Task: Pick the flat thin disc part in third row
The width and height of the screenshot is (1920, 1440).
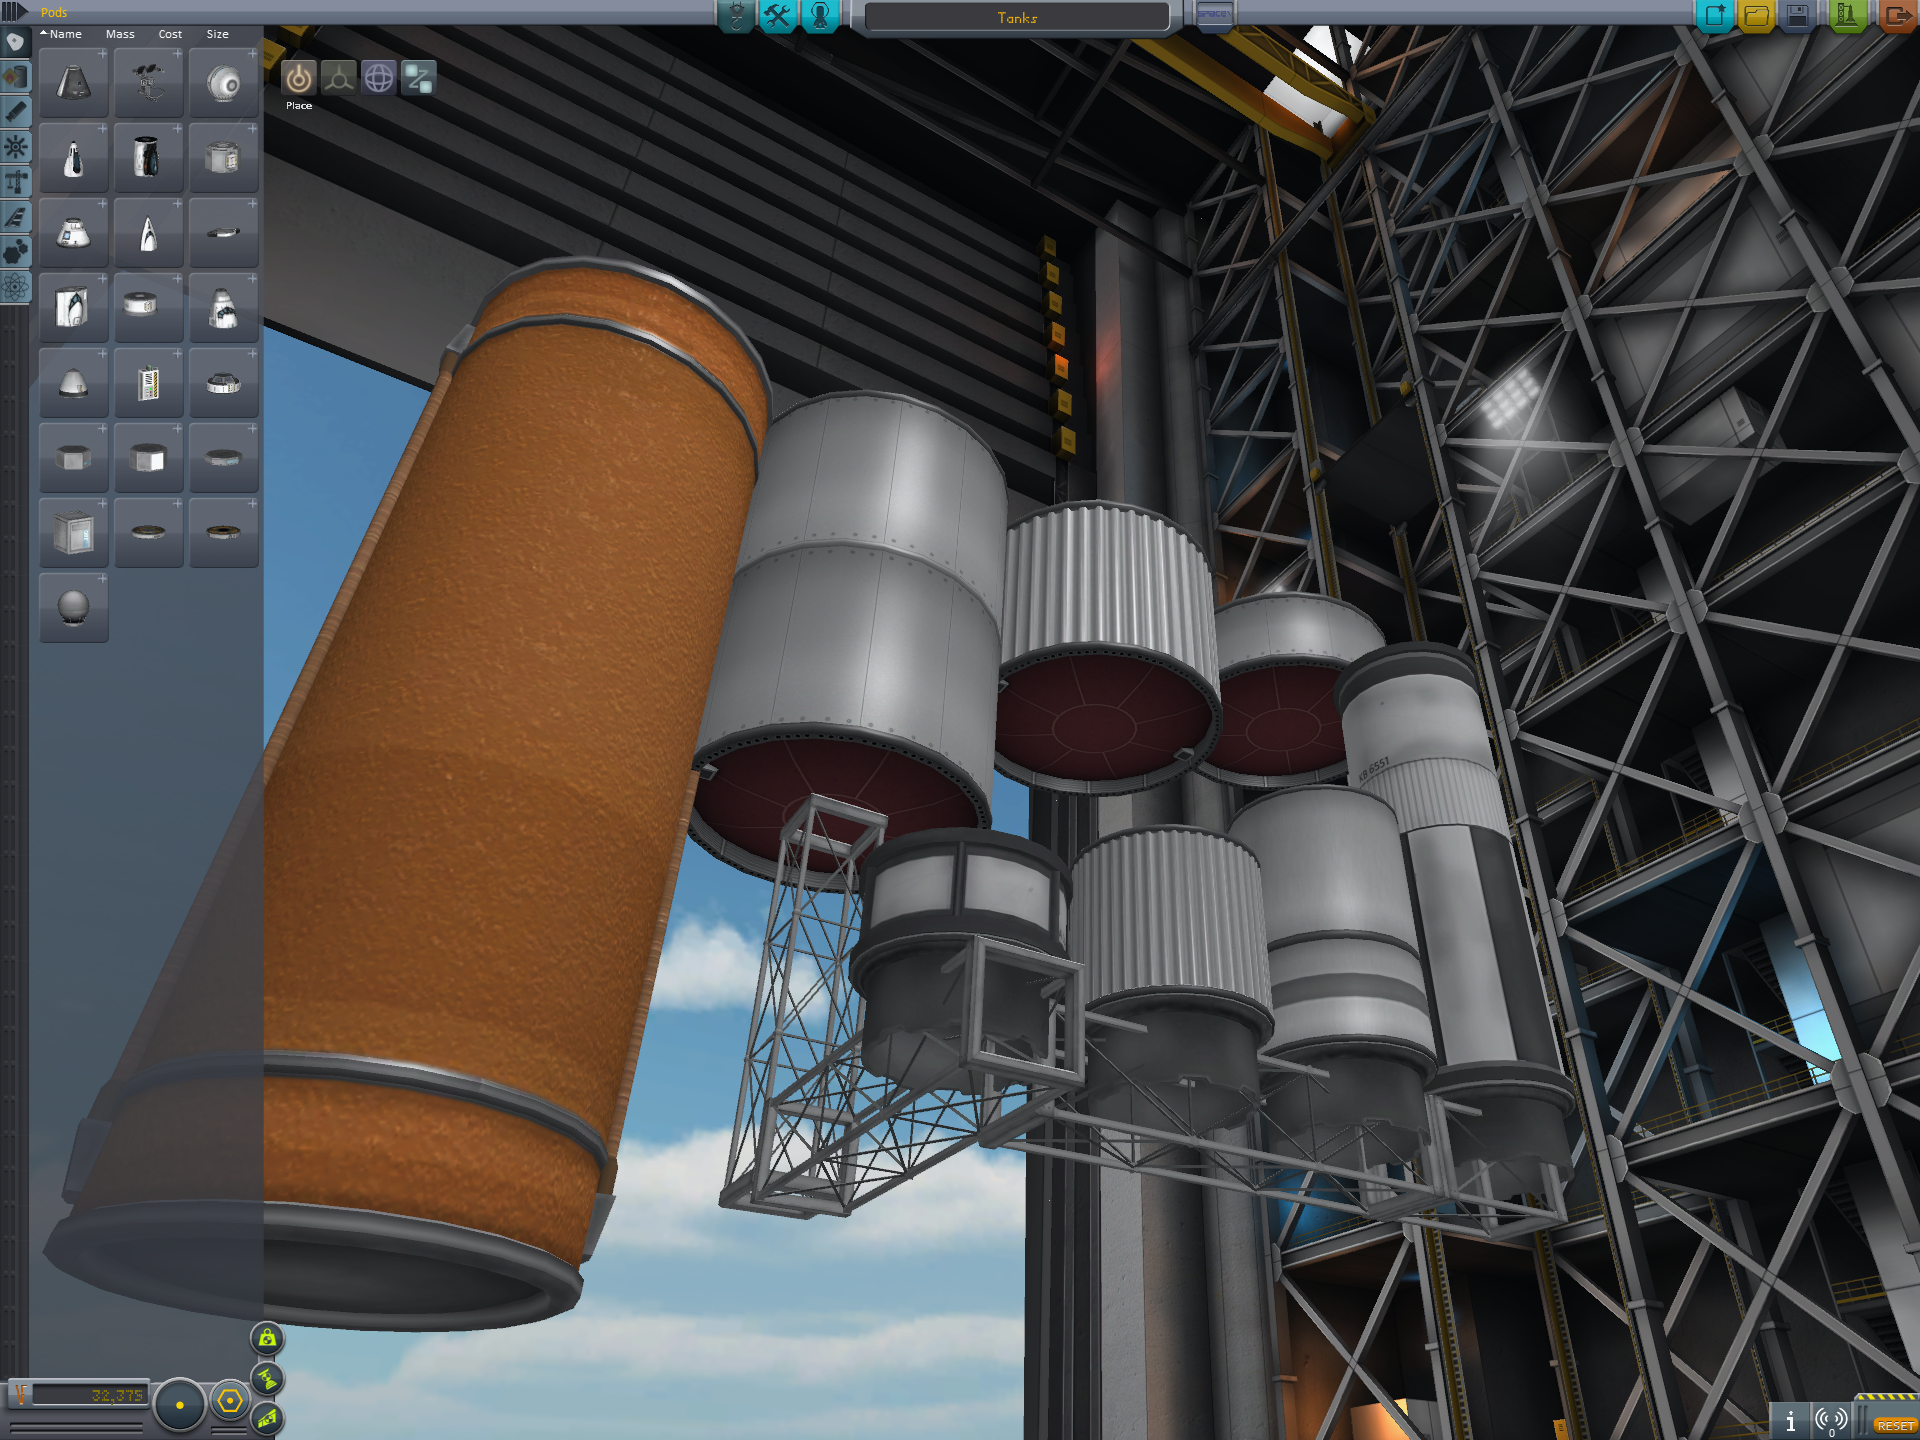Action: point(224,233)
